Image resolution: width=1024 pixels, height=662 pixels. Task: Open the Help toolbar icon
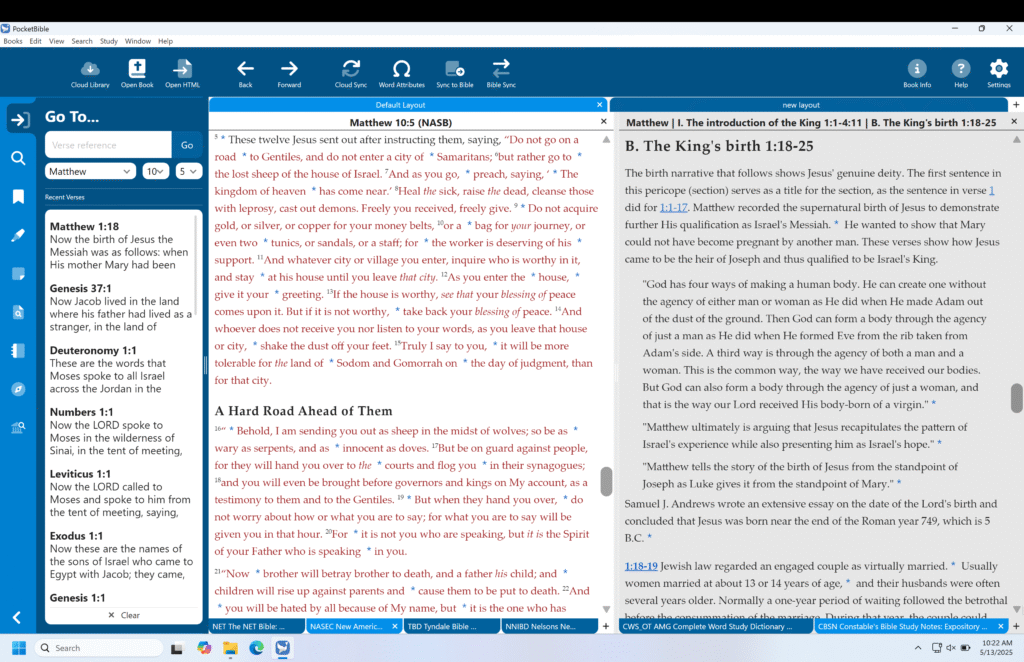(961, 73)
